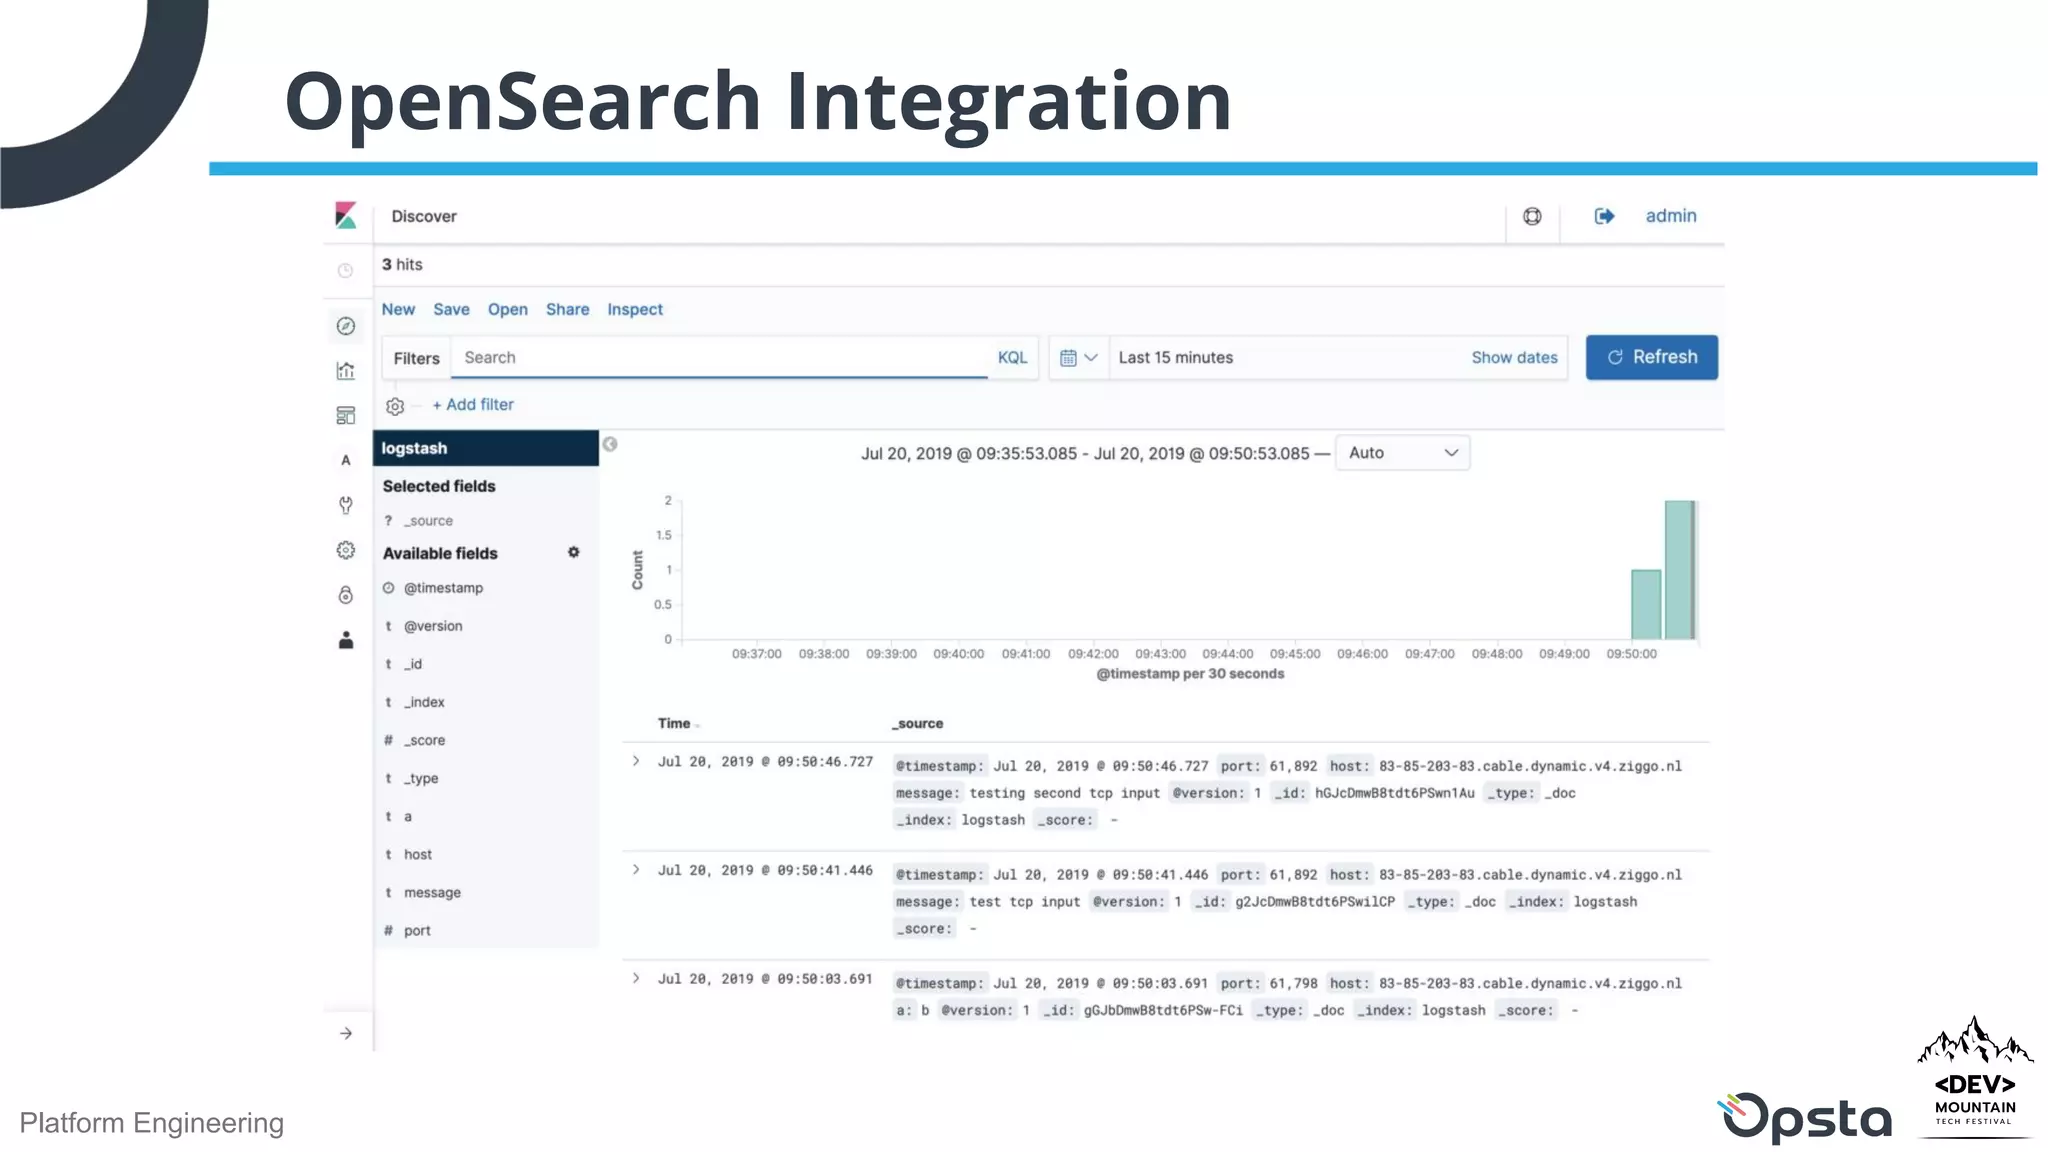This screenshot has height=1152, width=2048.
Task: Click the Open menu item
Action: pos(508,310)
